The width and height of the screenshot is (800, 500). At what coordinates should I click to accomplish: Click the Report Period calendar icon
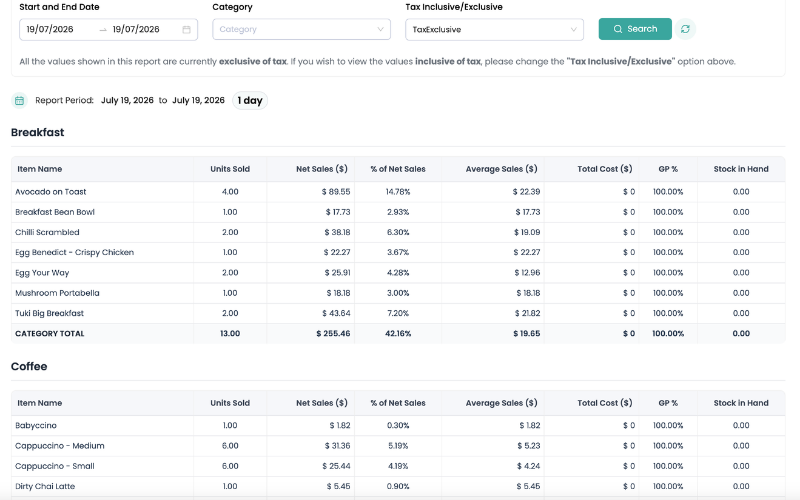(19, 101)
